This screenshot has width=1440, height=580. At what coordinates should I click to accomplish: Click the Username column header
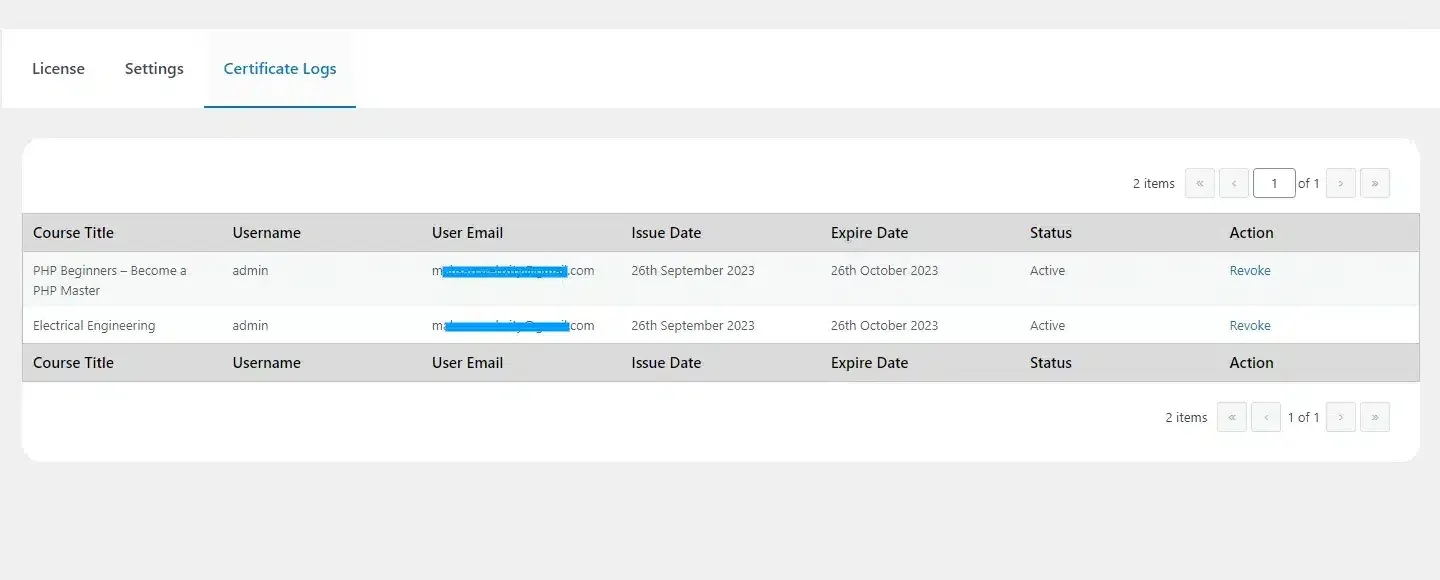[x=266, y=232]
